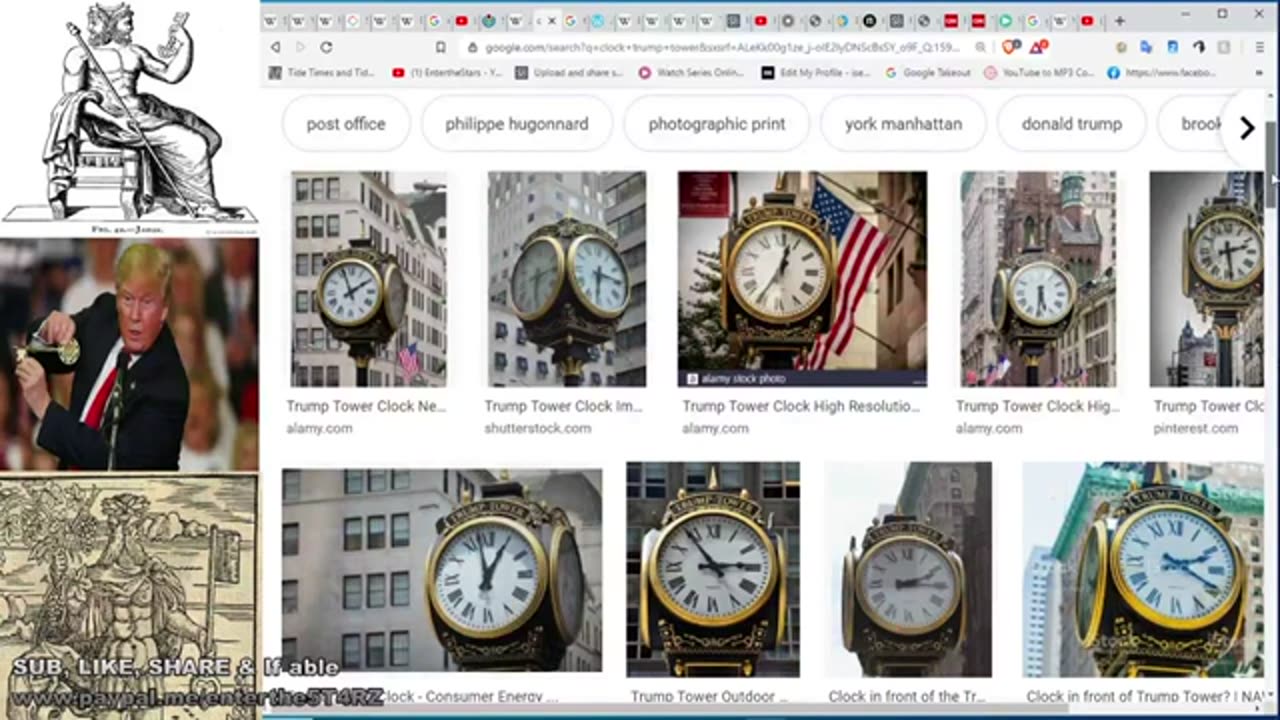
Task: Open the clock image with church spire behind
Action: (x=1038, y=279)
